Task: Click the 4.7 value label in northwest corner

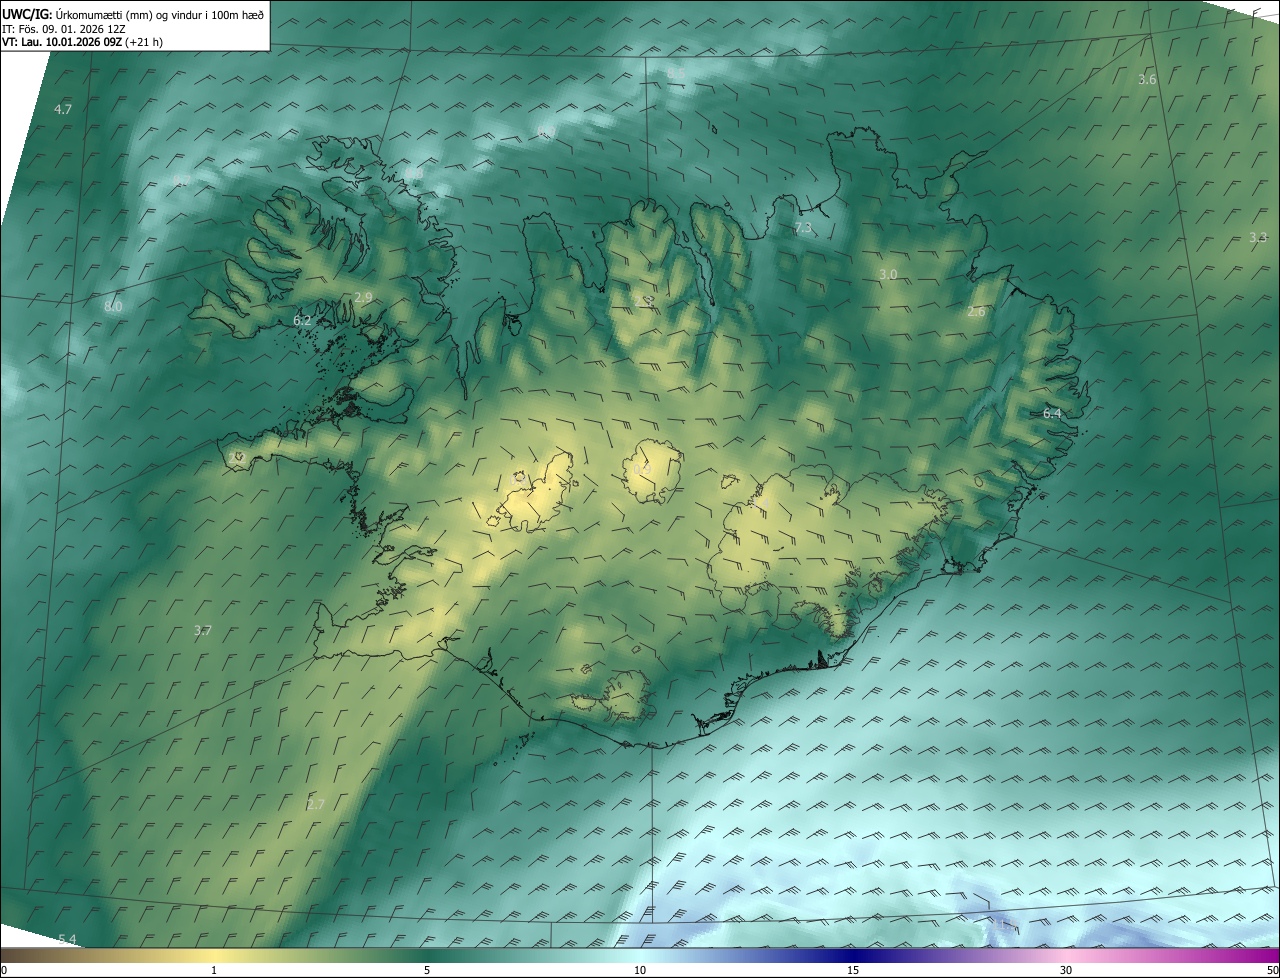Action: point(63,109)
